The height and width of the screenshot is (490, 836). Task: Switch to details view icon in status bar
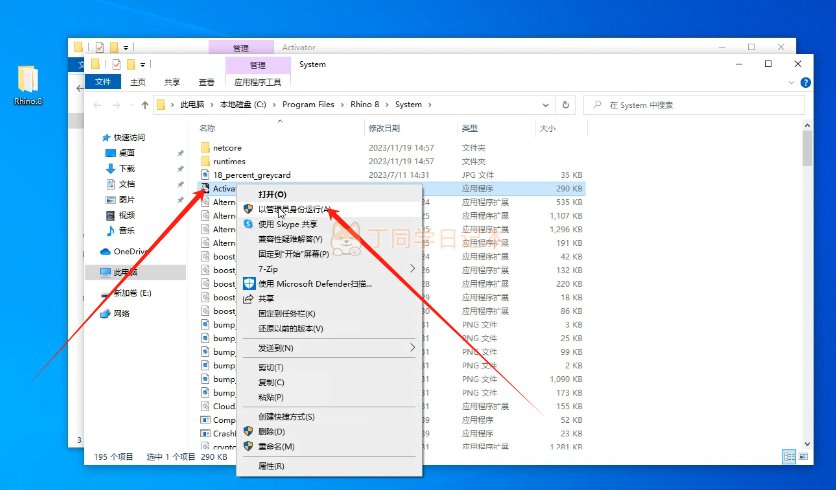click(x=789, y=456)
